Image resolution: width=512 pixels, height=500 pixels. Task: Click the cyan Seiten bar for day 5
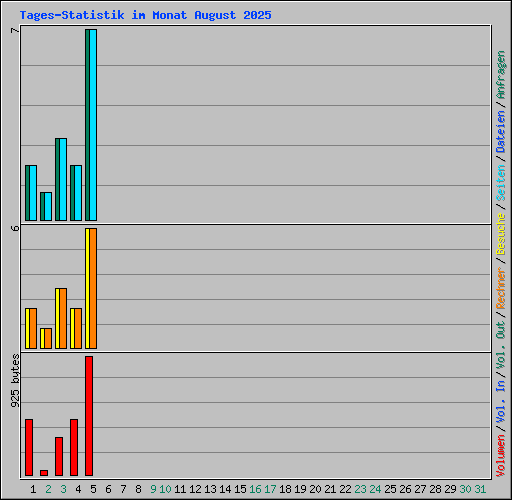coord(93,125)
